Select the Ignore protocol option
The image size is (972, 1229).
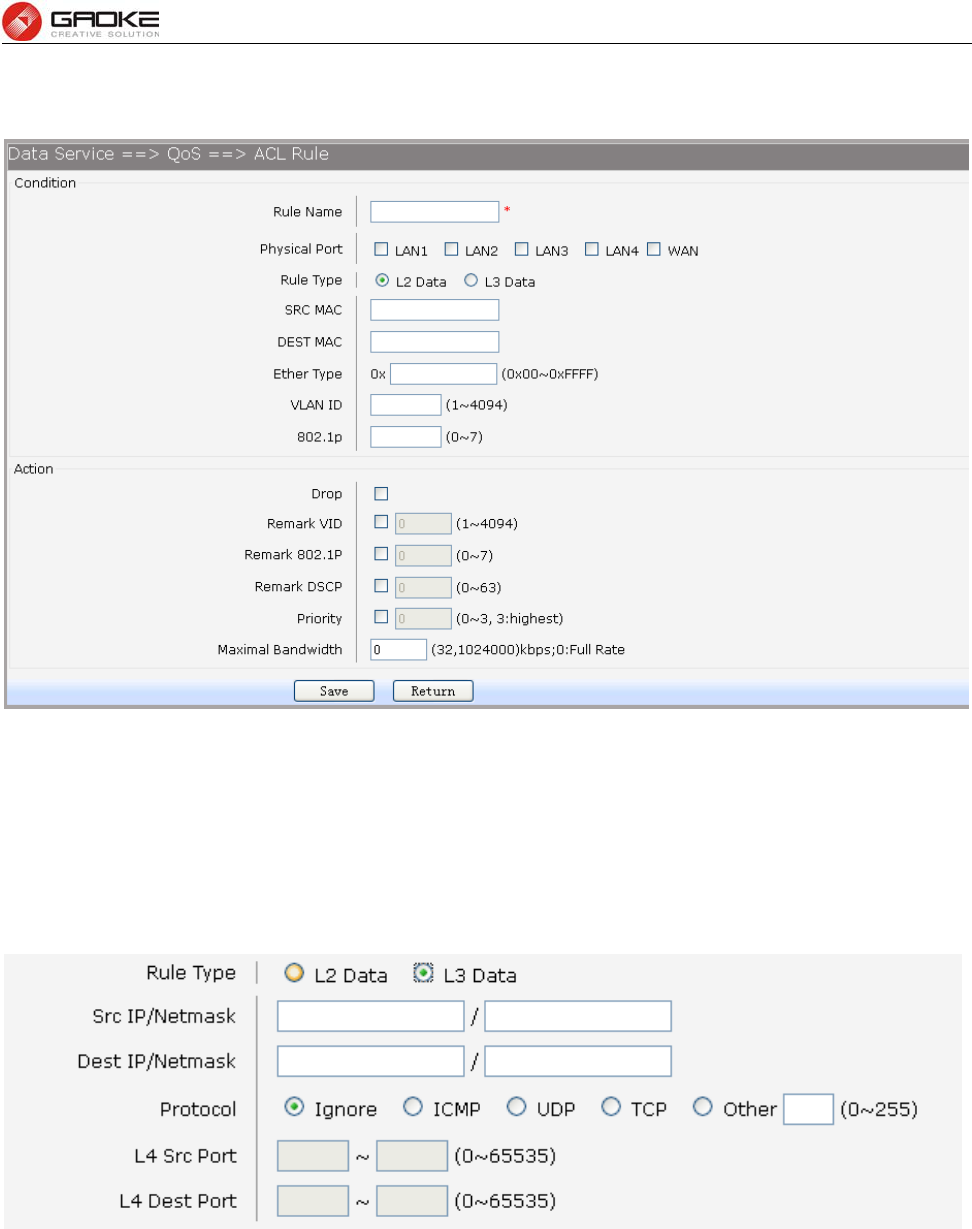(295, 1108)
